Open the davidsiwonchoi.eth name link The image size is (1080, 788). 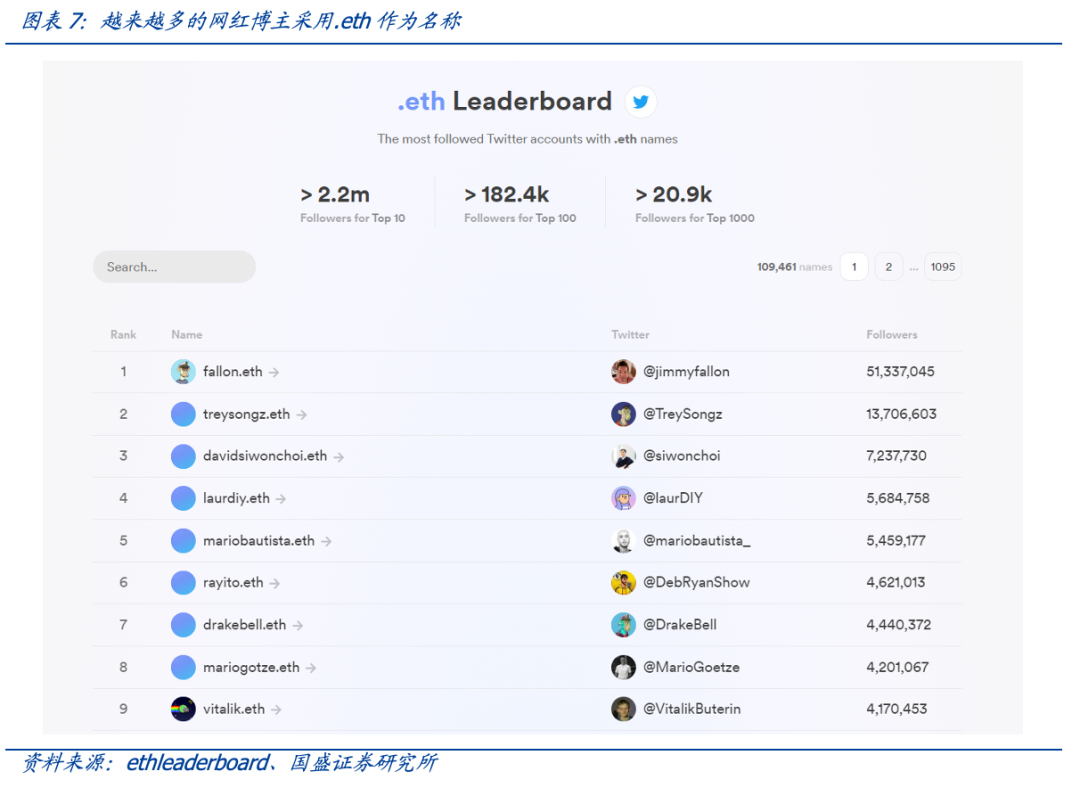coord(265,456)
